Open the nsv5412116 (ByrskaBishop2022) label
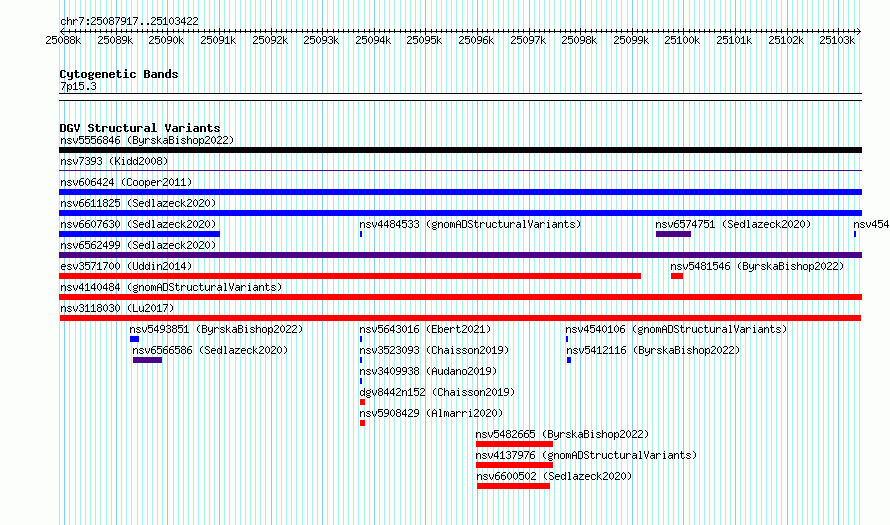This screenshot has height=525, width=890. coord(653,350)
